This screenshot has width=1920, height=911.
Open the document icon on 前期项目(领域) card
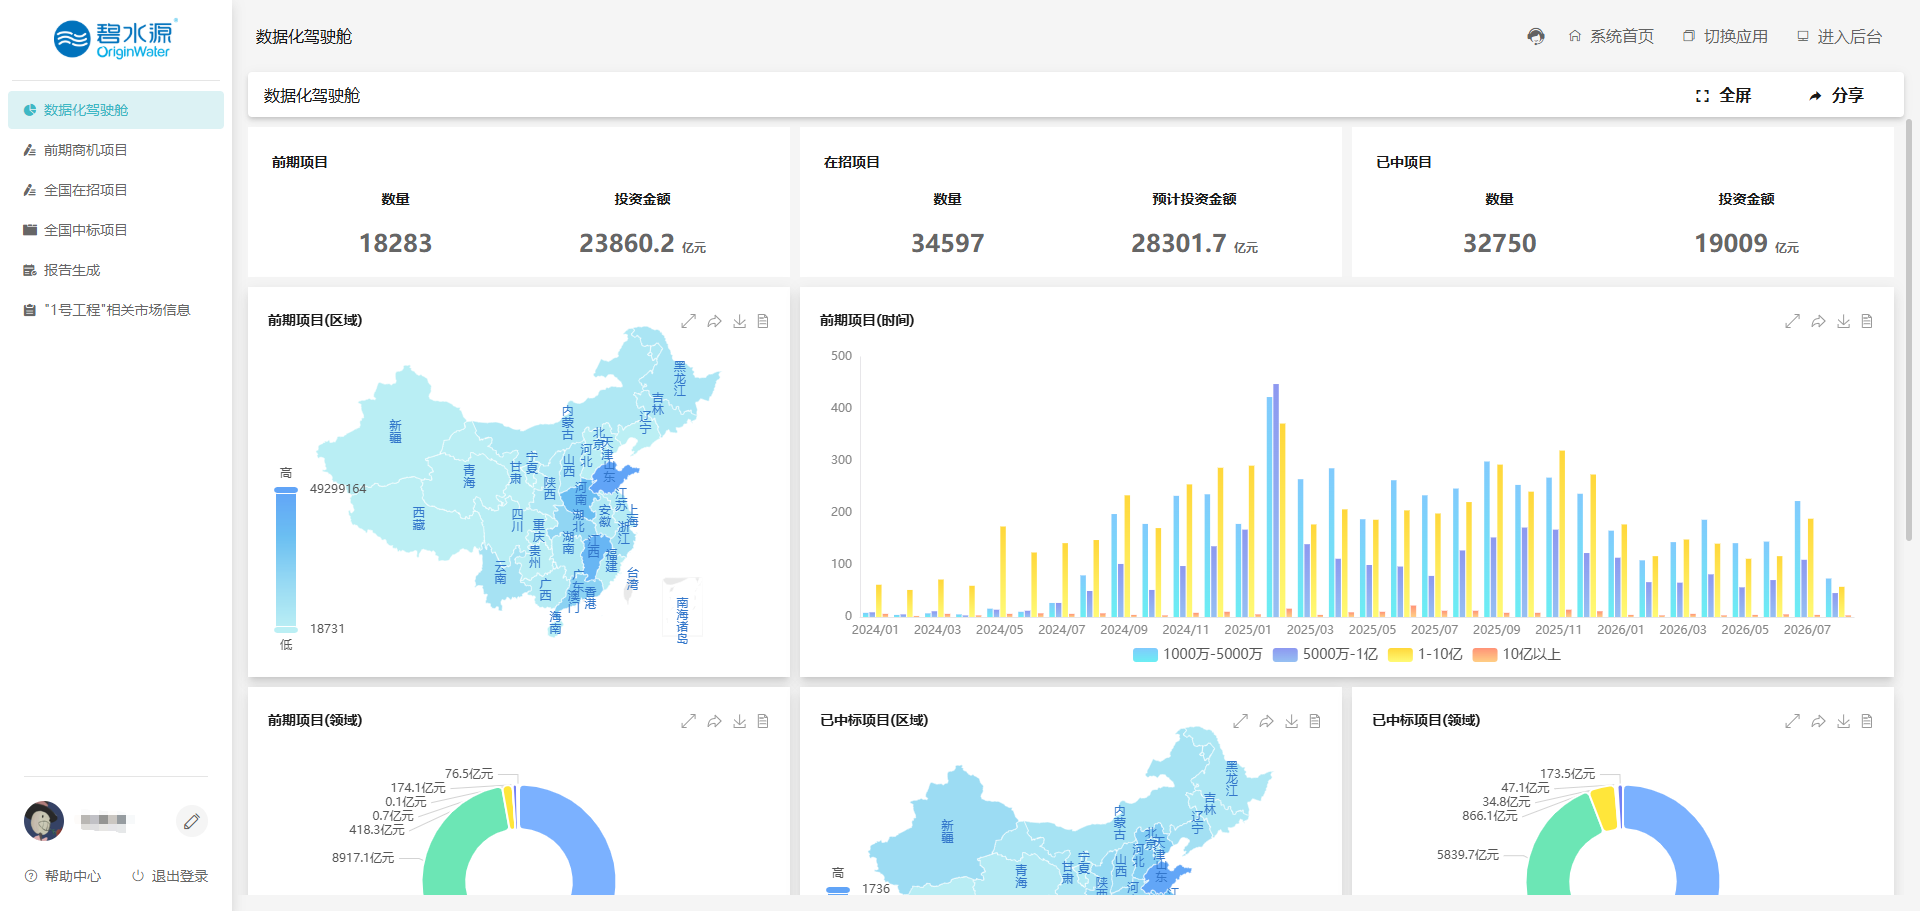point(763,721)
